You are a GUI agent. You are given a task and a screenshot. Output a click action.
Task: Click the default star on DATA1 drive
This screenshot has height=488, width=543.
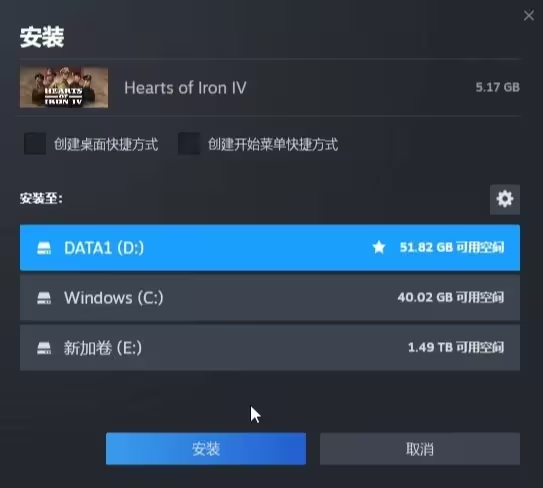tap(379, 247)
